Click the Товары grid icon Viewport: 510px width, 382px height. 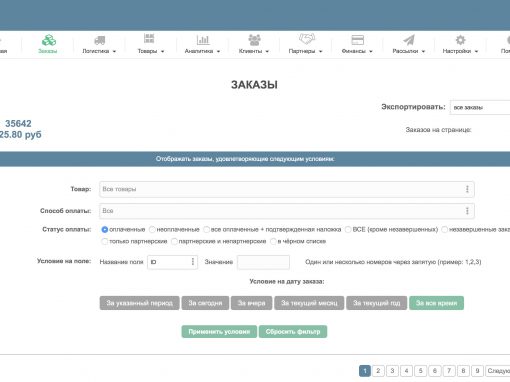(149, 39)
